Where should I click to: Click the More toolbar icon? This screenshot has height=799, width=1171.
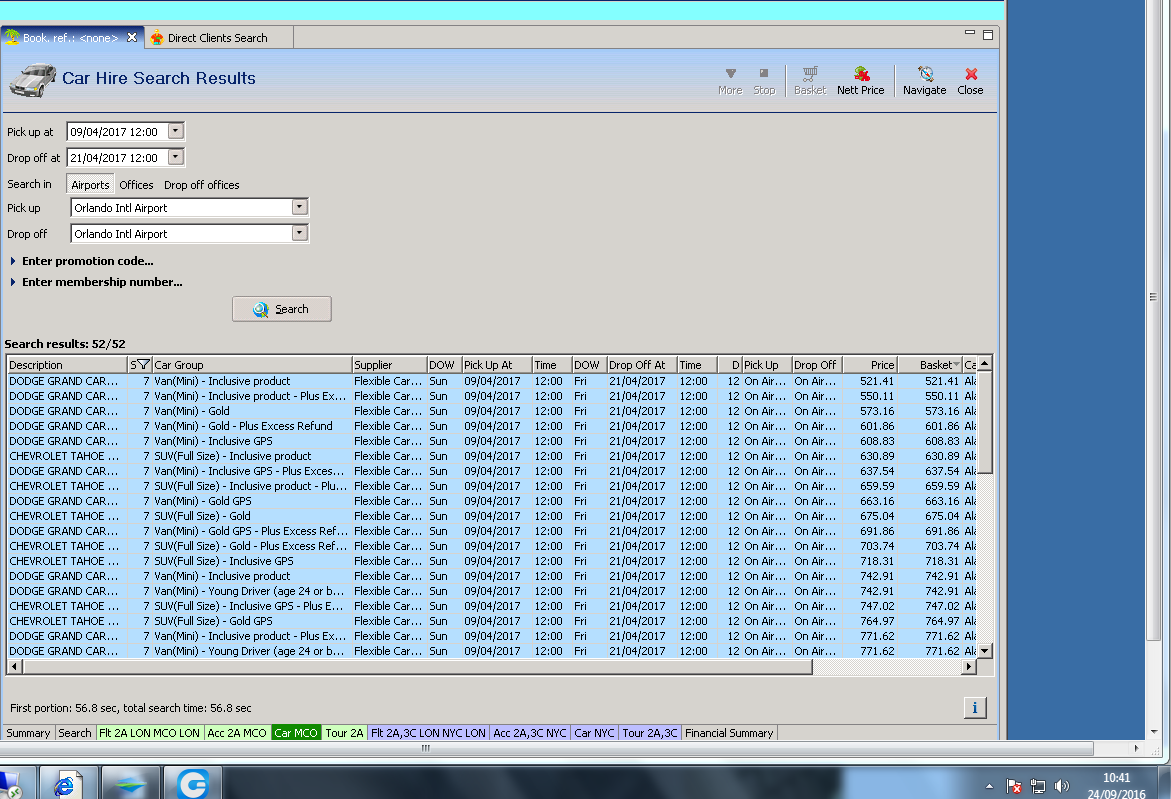(730, 81)
